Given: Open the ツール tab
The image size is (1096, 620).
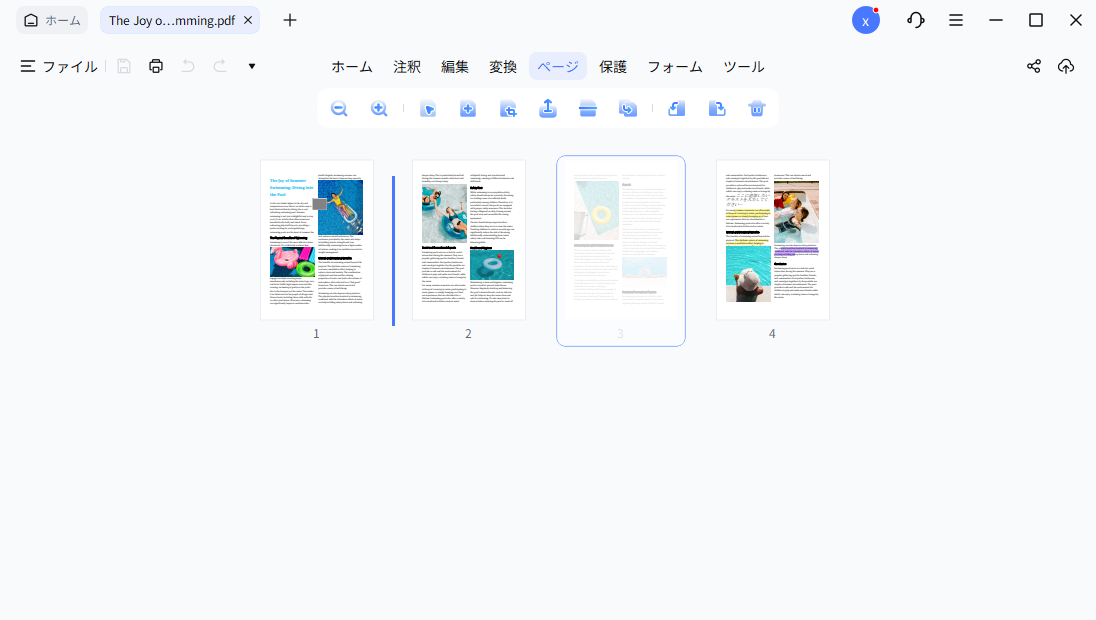Looking at the screenshot, I should (x=743, y=66).
